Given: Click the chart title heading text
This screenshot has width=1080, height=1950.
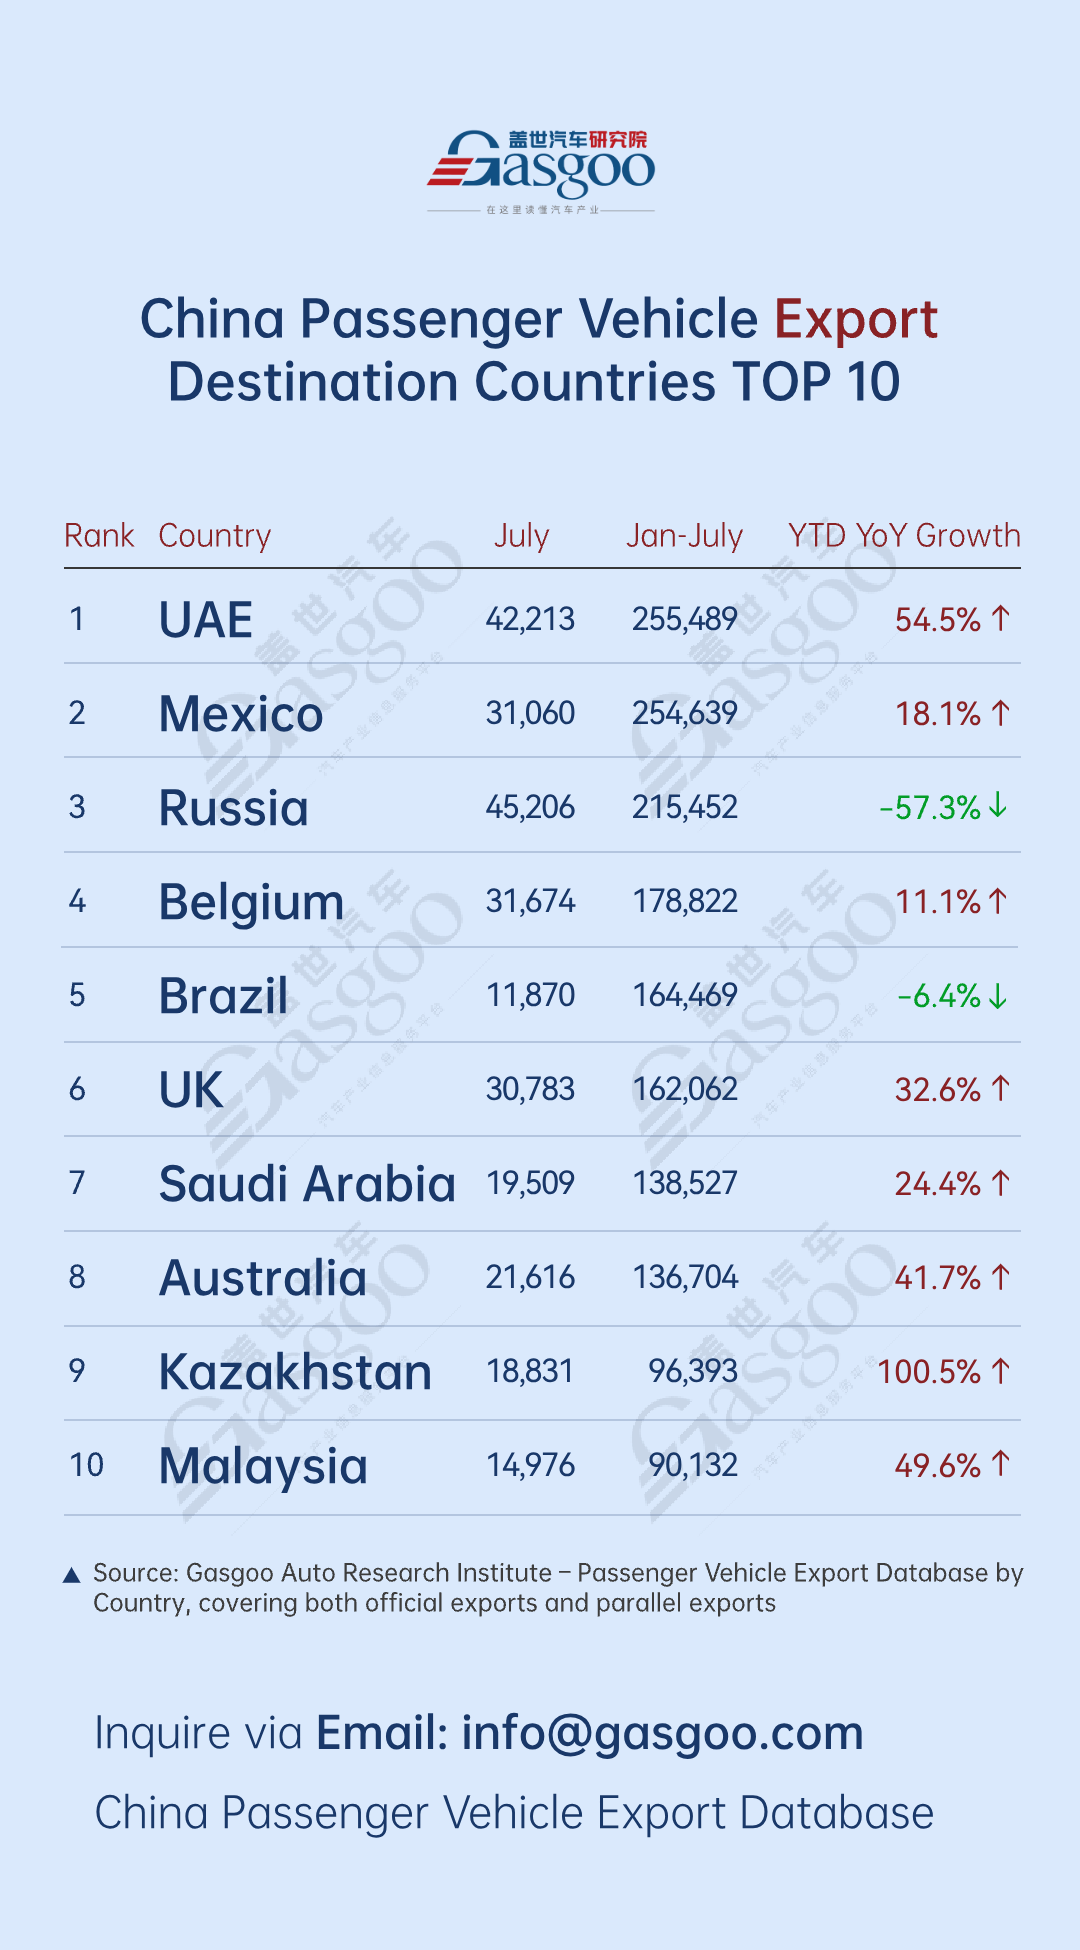Looking at the screenshot, I should point(538,350).
